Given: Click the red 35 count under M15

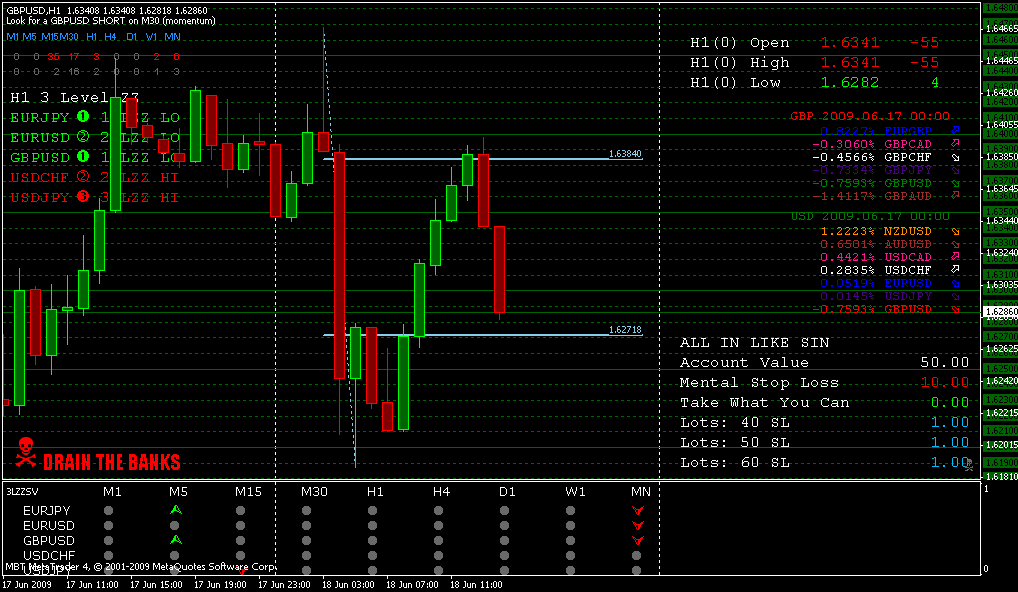Looking at the screenshot, I should [53, 56].
